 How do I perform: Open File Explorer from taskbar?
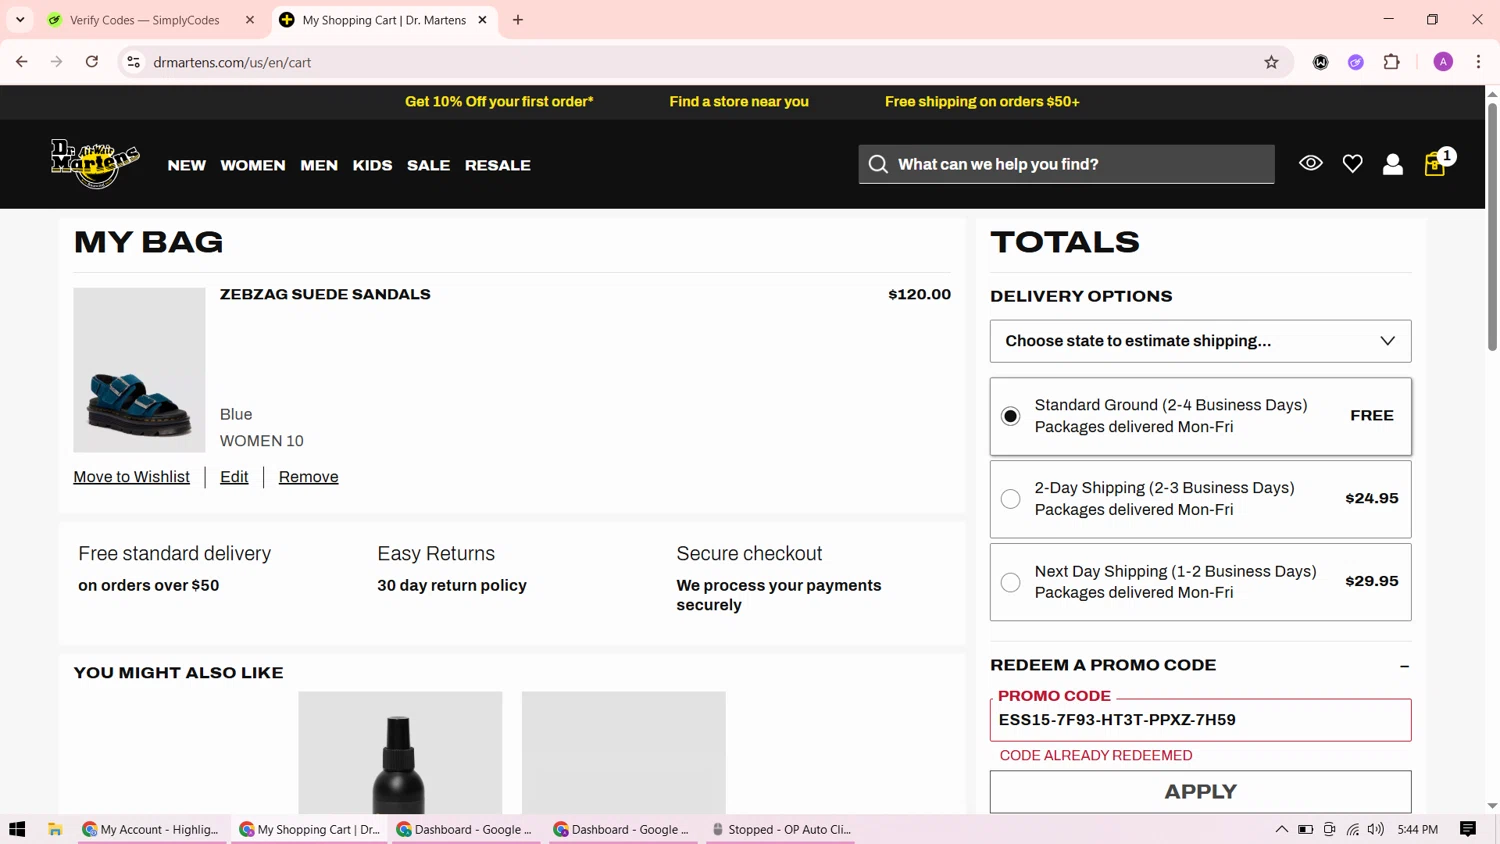[x=55, y=829]
